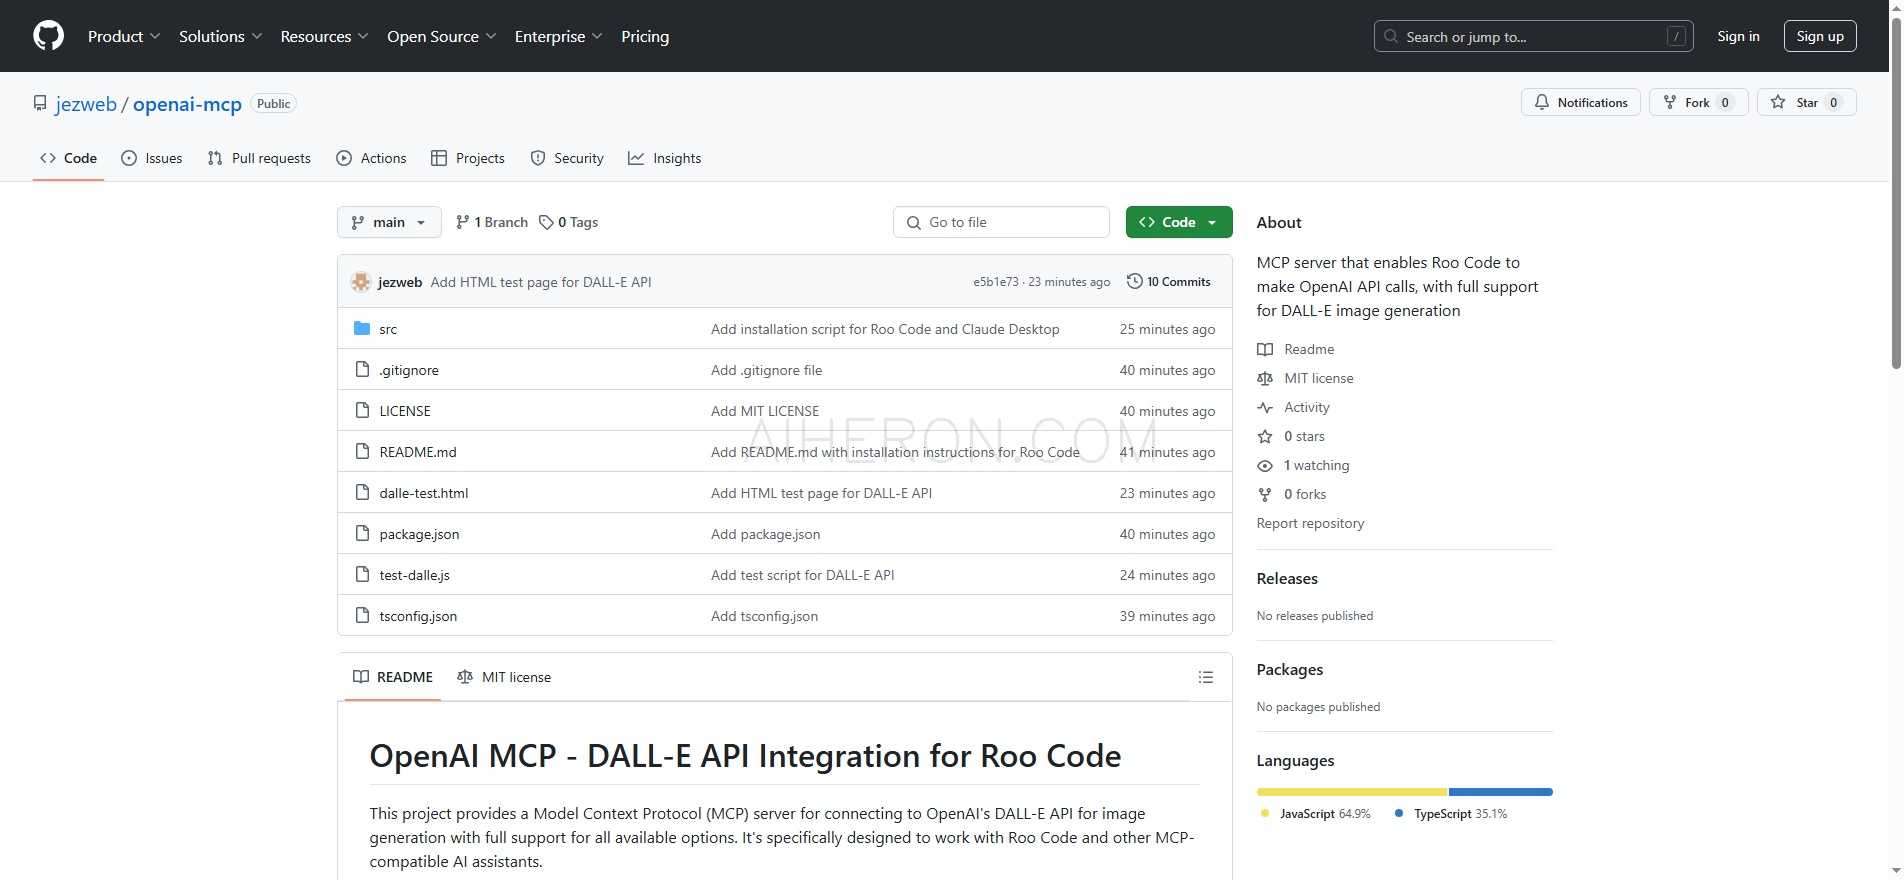Switch to the Issues tab
Screen dimensions: 1904x880
click(152, 158)
